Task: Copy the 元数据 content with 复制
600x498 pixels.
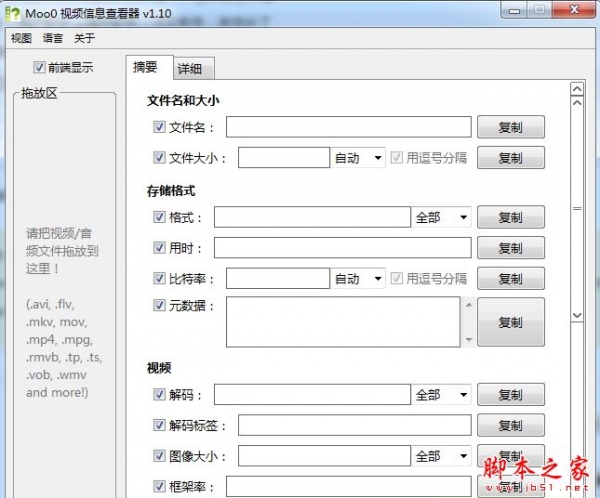Action: tap(511, 322)
